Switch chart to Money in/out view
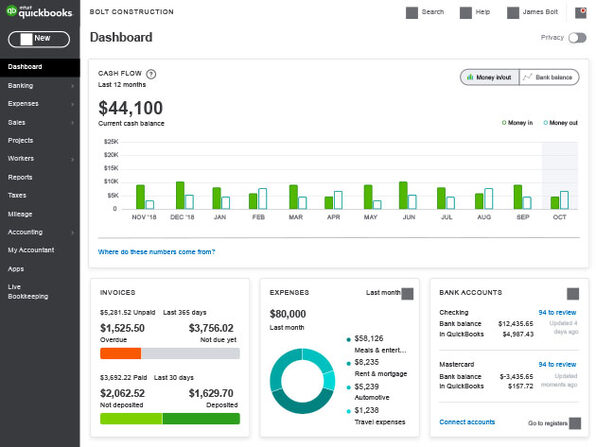The image size is (596, 447). coord(490,77)
